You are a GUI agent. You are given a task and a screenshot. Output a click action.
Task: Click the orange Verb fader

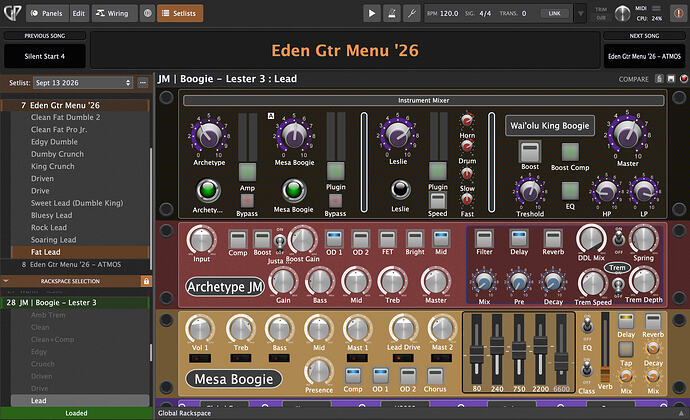605,375
